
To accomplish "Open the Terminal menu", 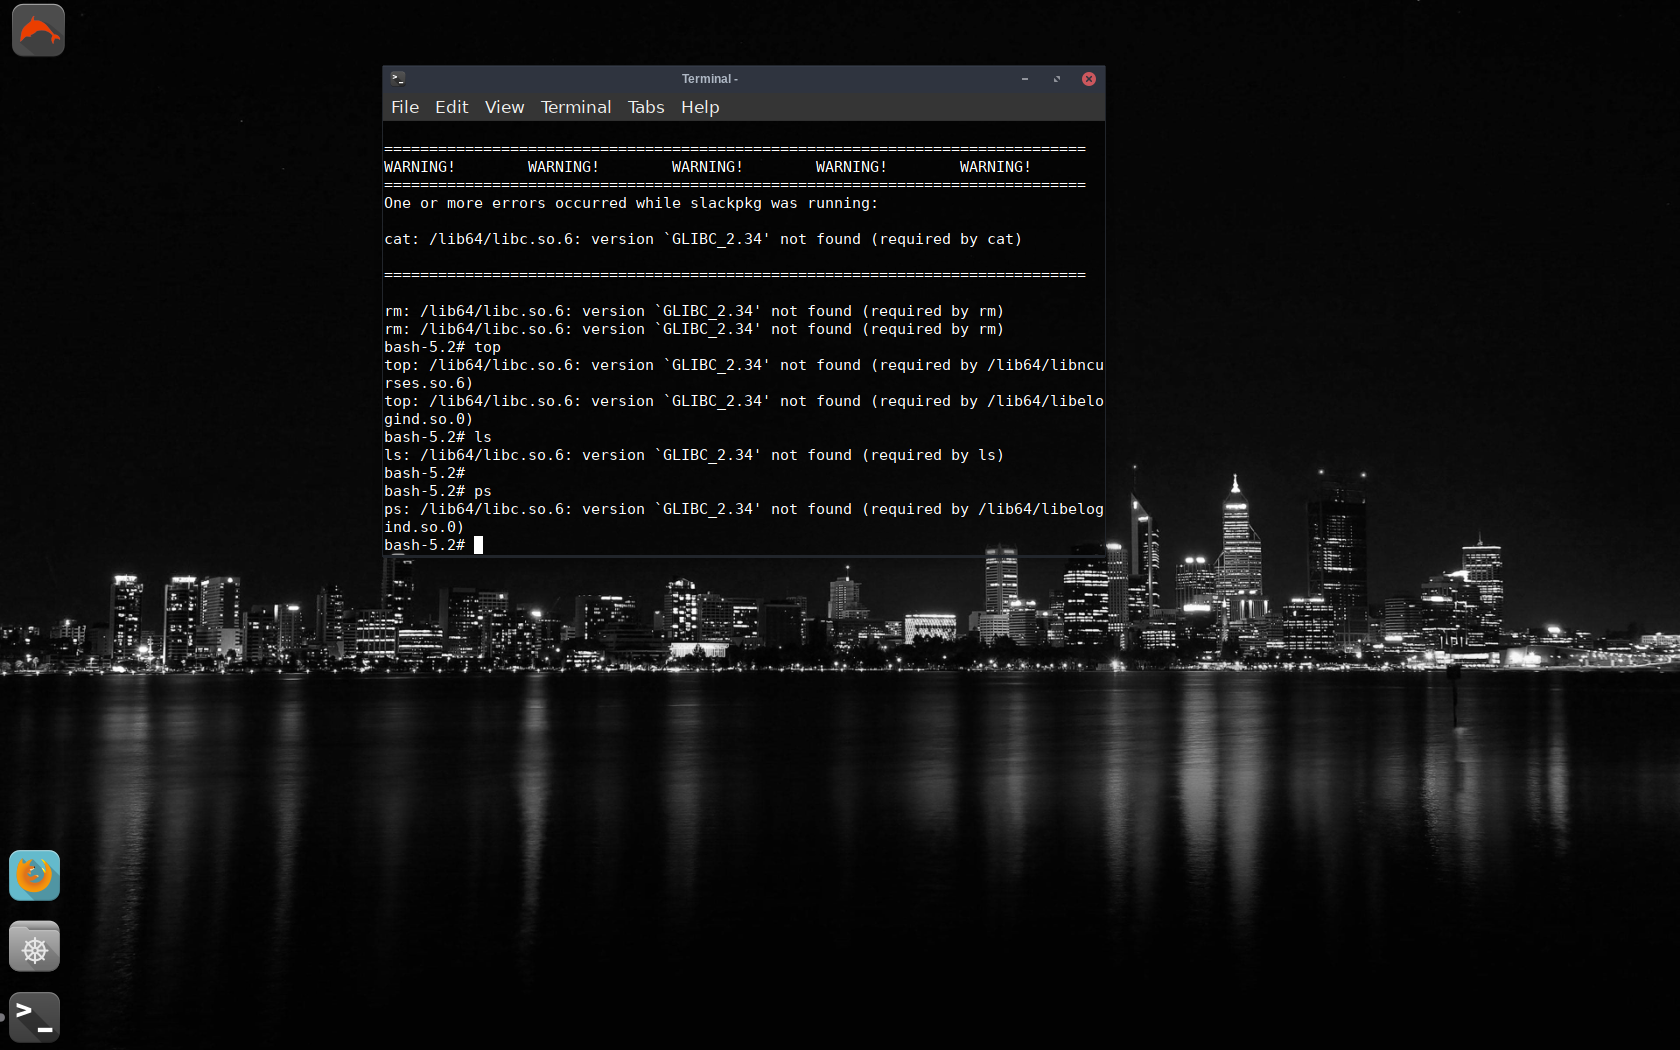I will pyautogui.click(x=576, y=107).
